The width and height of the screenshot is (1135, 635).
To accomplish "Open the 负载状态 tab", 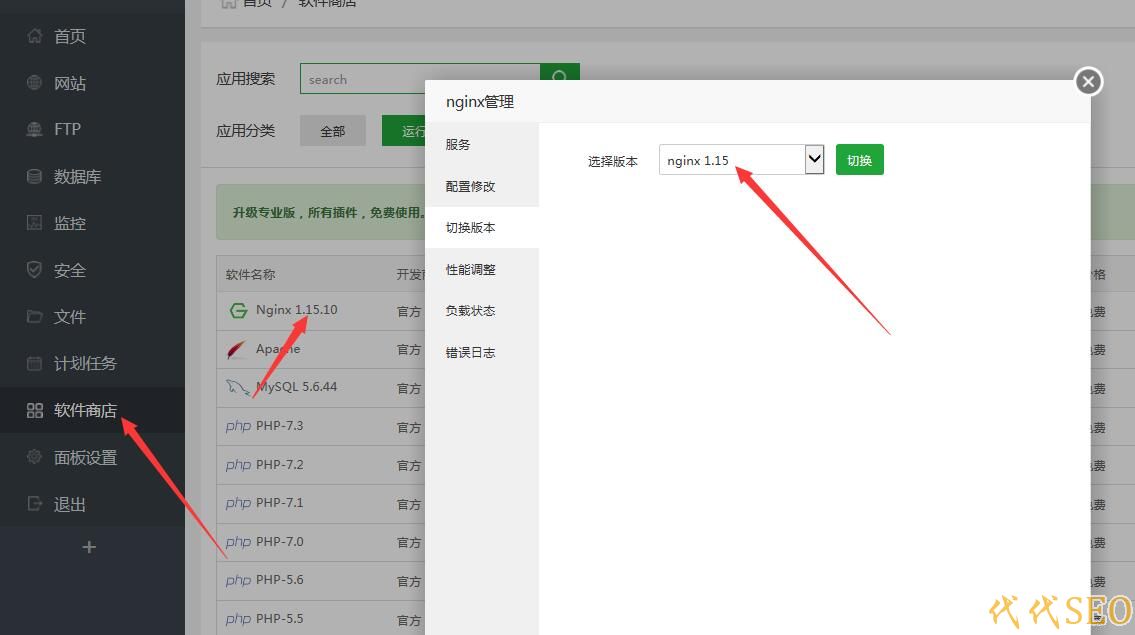I will [x=470, y=311].
